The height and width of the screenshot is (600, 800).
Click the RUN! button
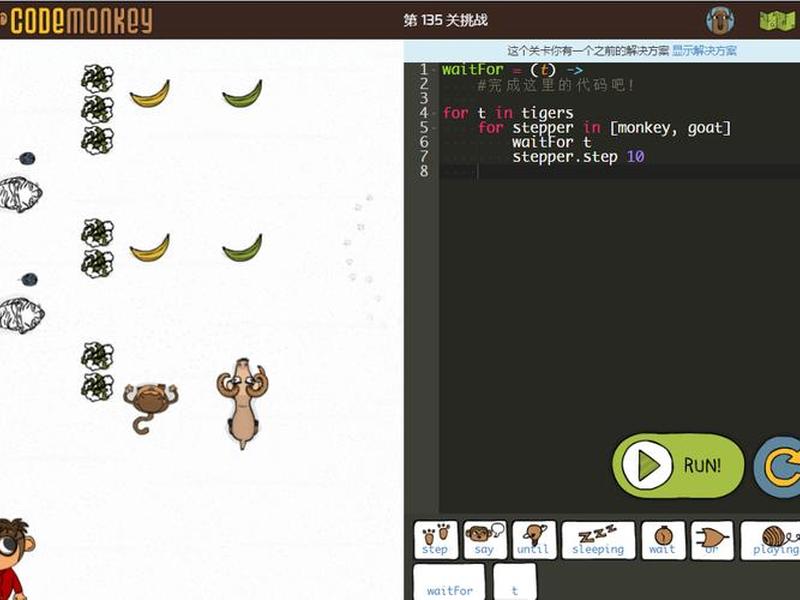[x=678, y=465]
